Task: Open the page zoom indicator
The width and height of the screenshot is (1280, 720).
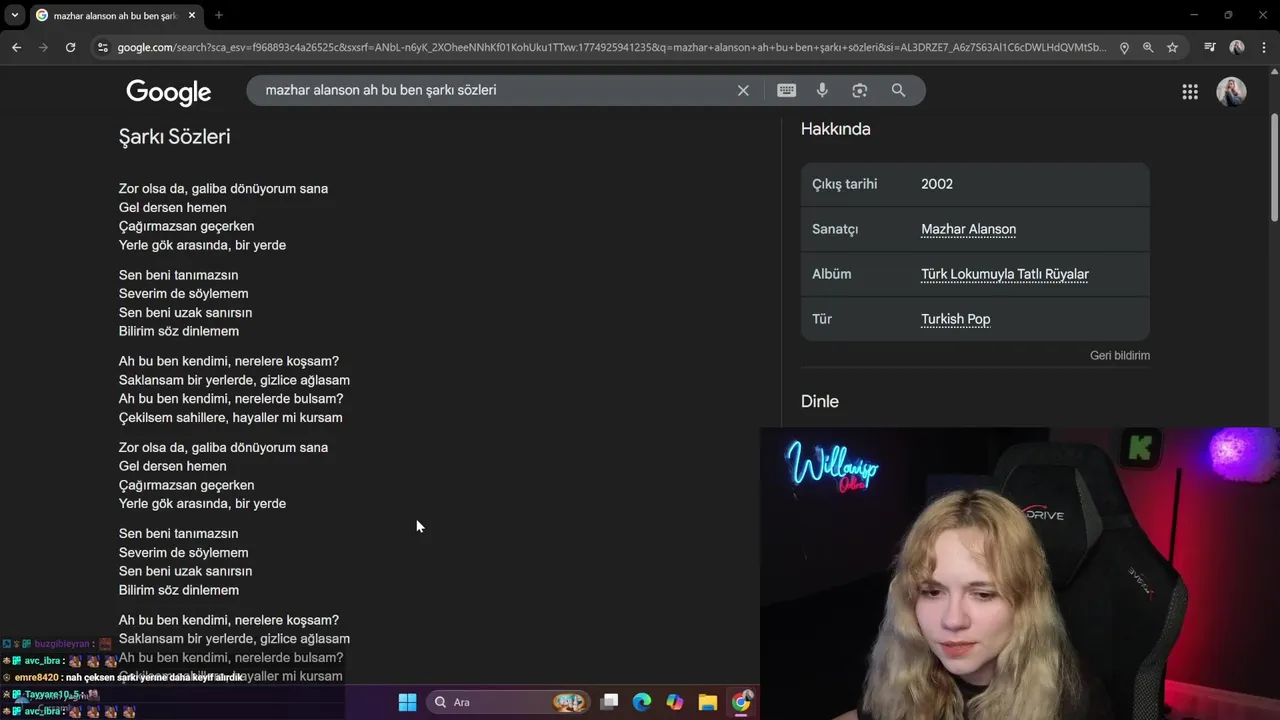Action: [1148, 47]
